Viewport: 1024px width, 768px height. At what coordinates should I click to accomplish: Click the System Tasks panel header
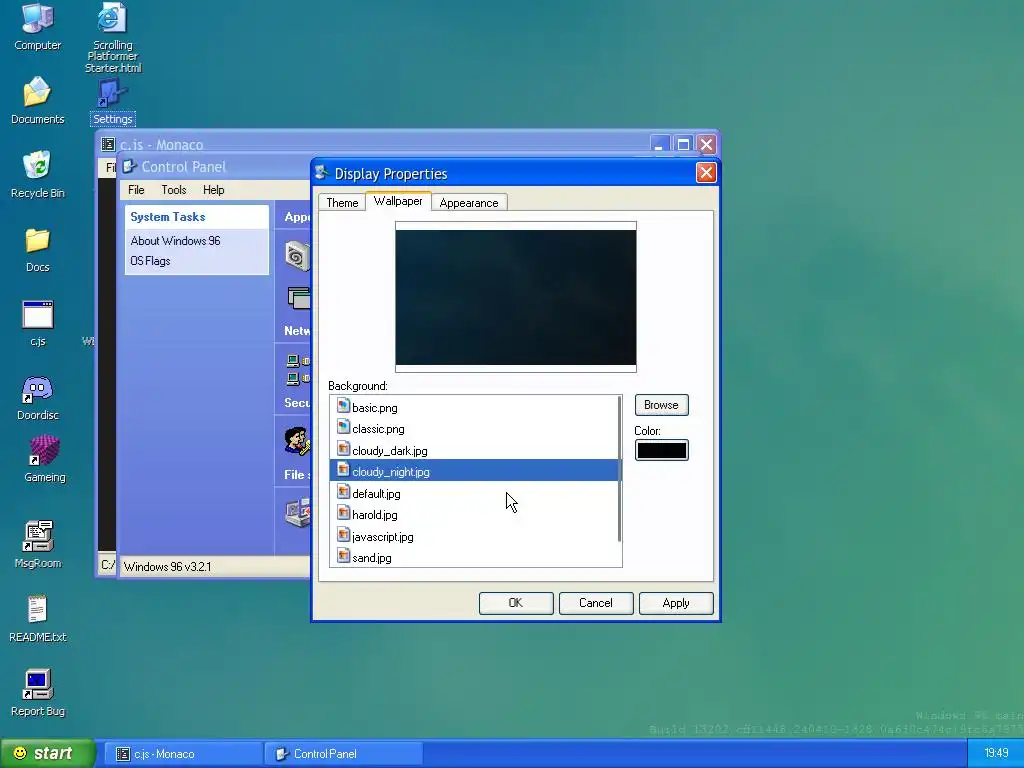(197, 217)
